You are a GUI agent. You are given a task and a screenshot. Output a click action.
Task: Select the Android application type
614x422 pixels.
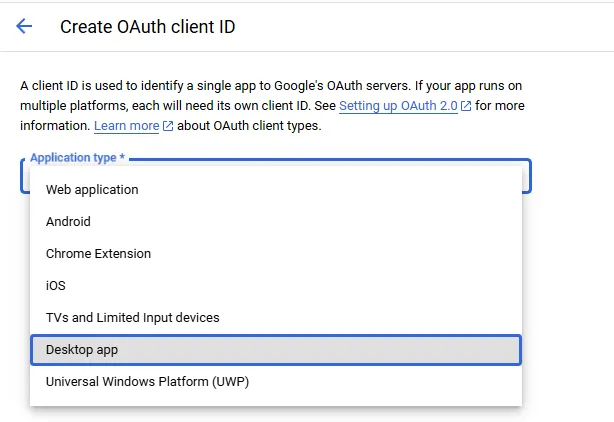(x=276, y=222)
